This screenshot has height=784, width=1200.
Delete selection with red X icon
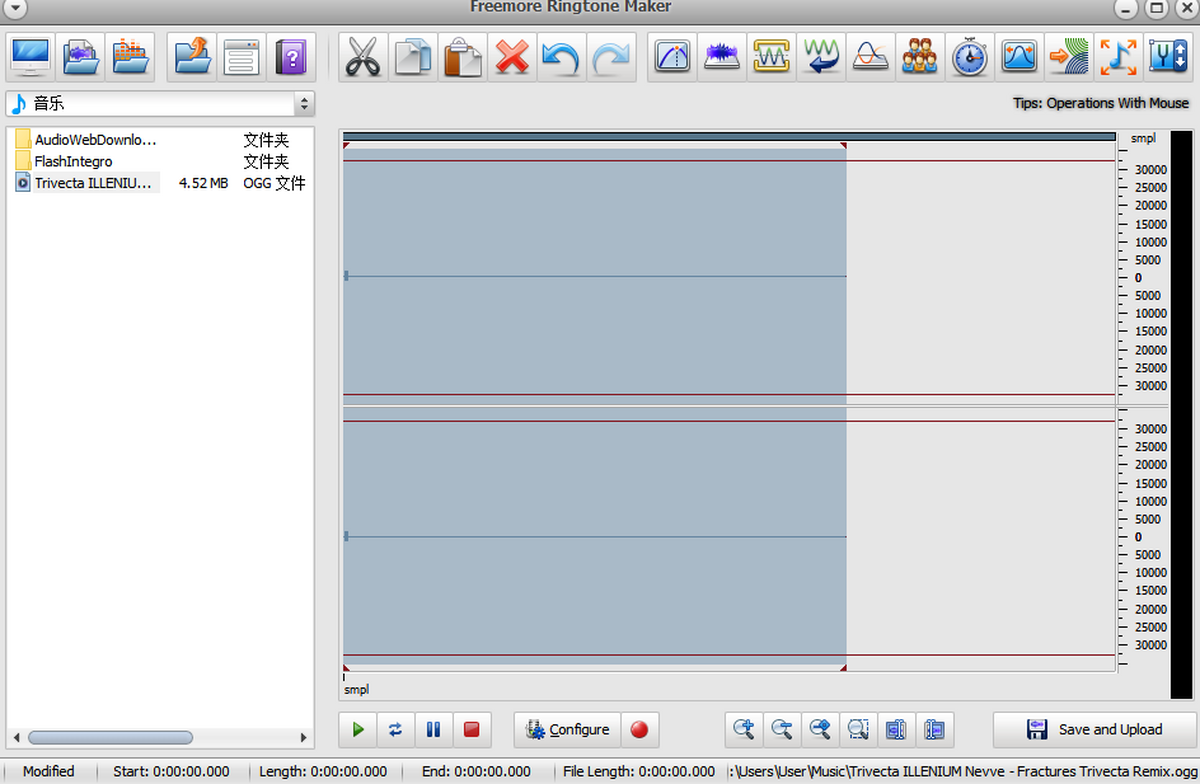[512, 56]
